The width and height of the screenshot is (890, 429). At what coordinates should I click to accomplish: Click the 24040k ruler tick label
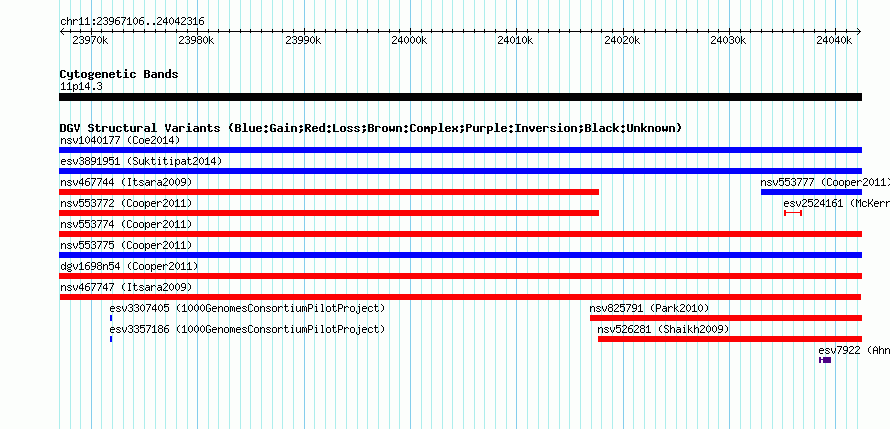[834, 40]
